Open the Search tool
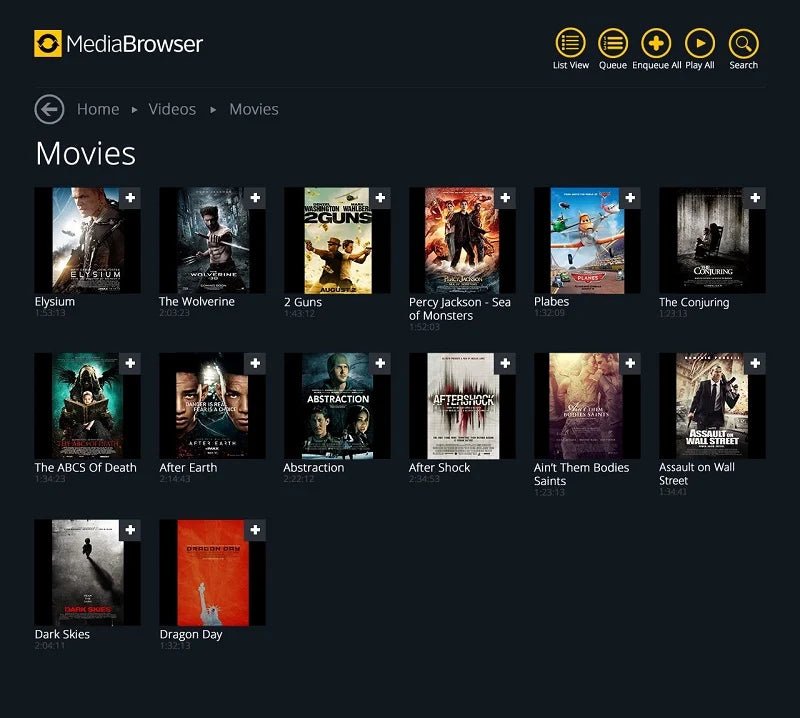 click(x=742, y=45)
